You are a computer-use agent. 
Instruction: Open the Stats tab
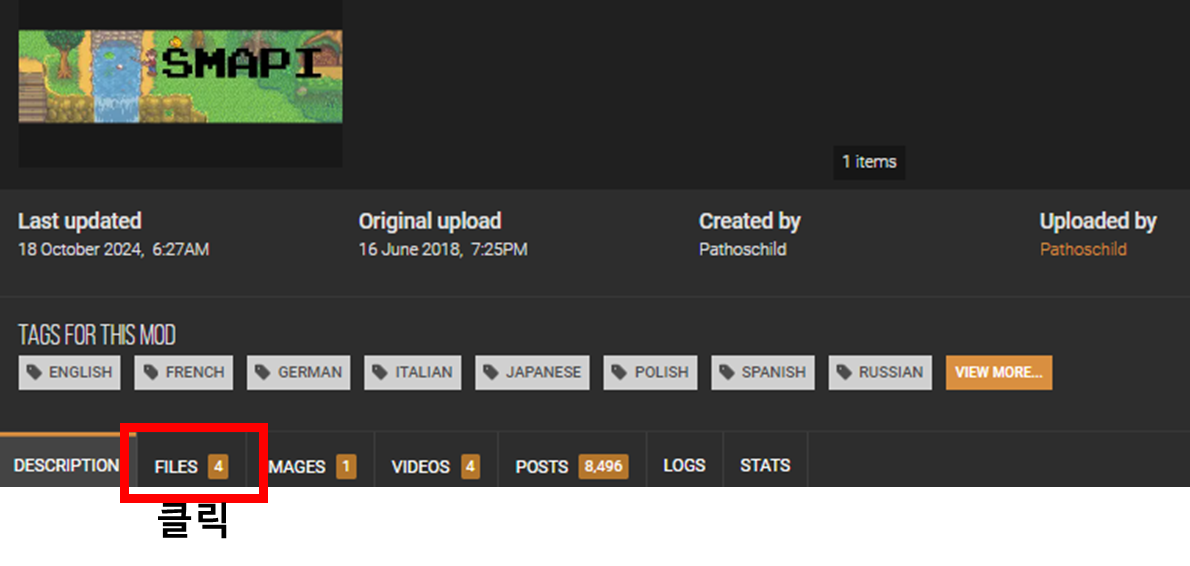tap(765, 466)
